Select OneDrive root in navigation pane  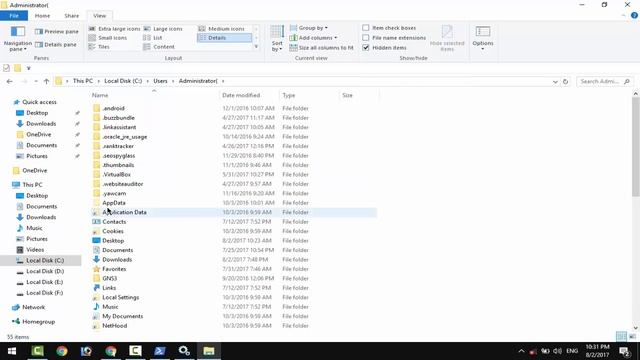(x=35, y=170)
